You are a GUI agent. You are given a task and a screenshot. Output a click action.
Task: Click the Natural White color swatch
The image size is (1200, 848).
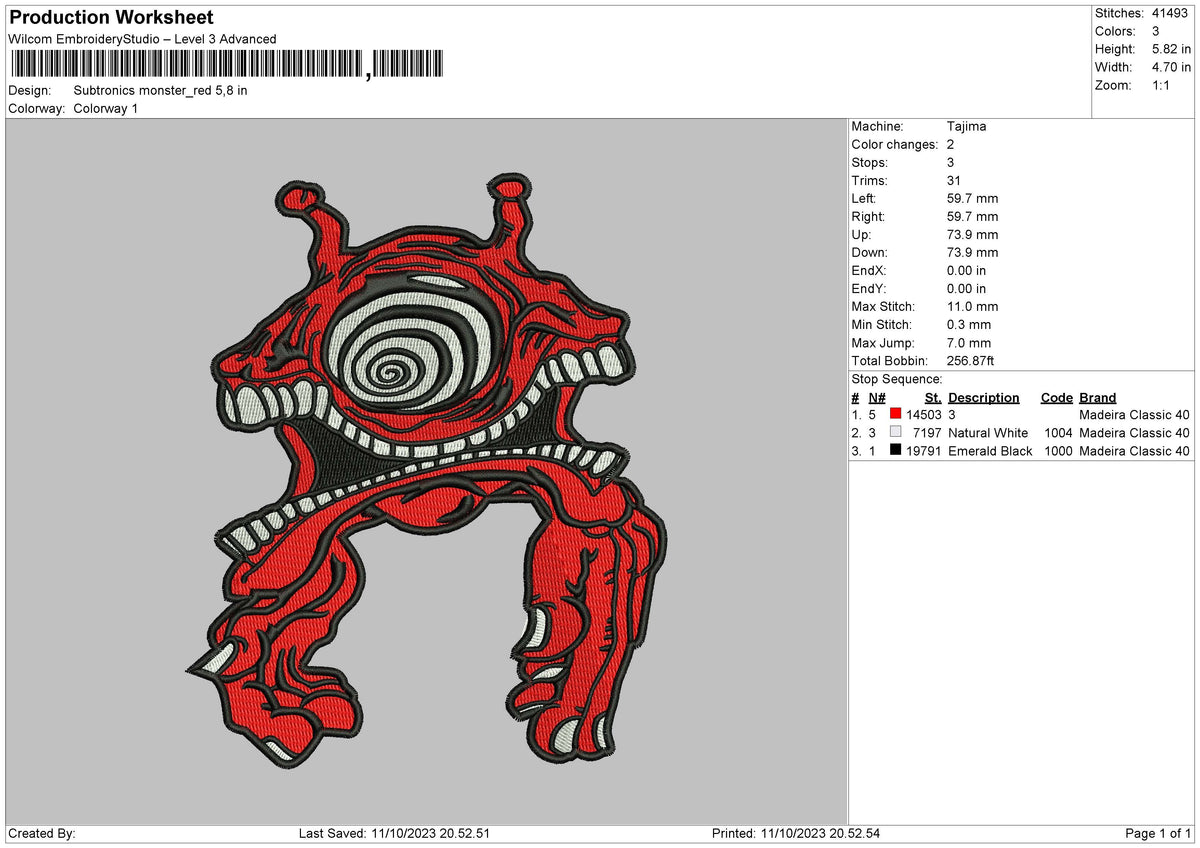click(x=896, y=433)
